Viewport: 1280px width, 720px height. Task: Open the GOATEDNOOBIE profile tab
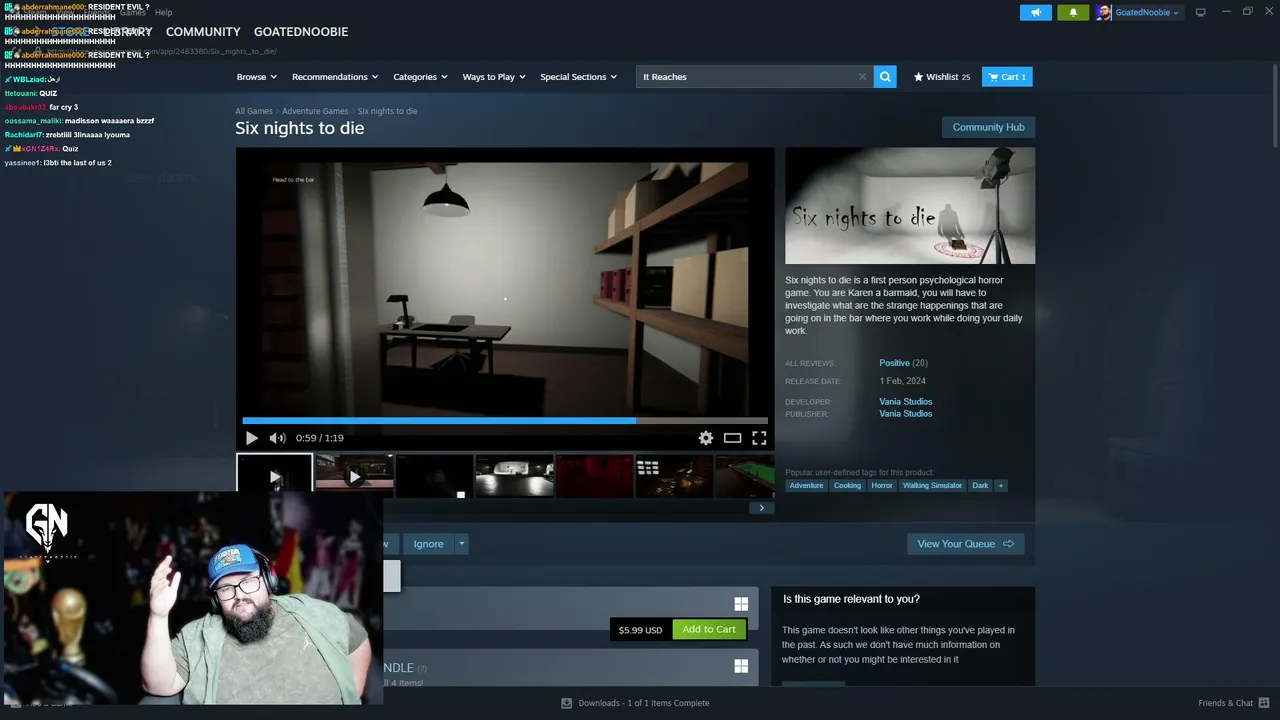(x=301, y=32)
